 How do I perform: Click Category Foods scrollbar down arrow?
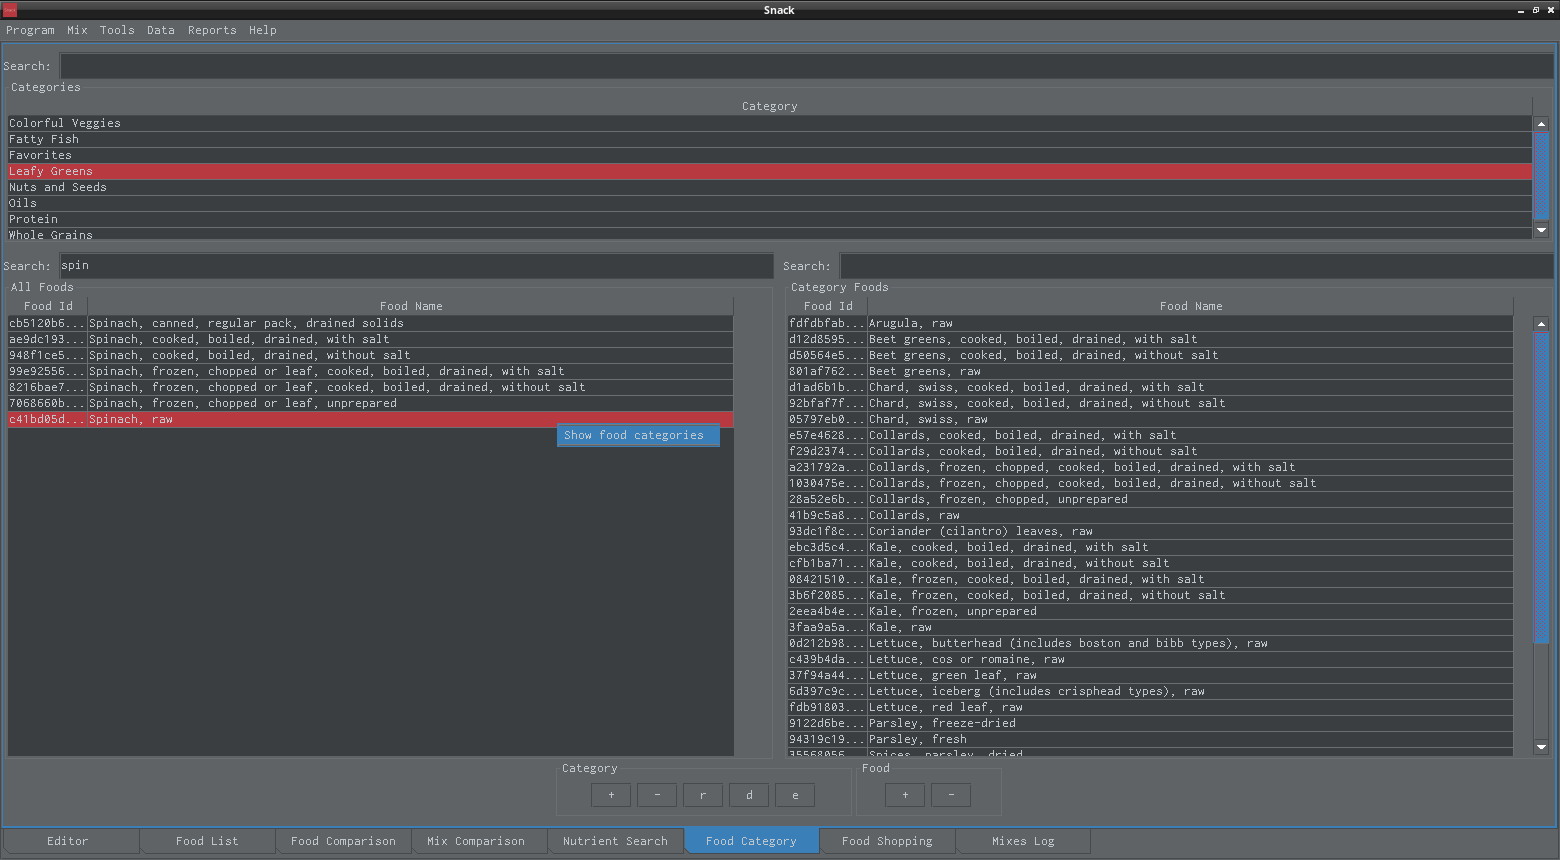pyautogui.click(x=1541, y=747)
